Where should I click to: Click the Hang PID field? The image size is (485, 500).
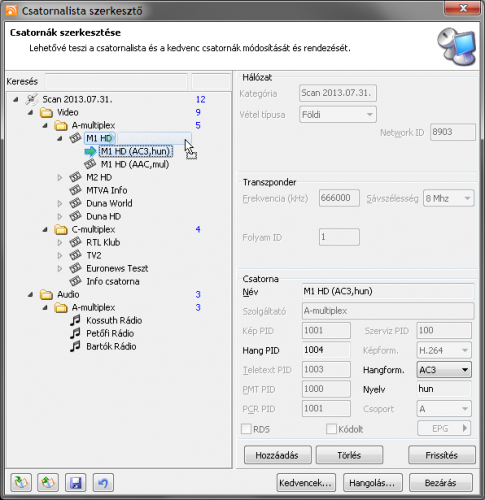pyautogui.click(x=326, y=350)
